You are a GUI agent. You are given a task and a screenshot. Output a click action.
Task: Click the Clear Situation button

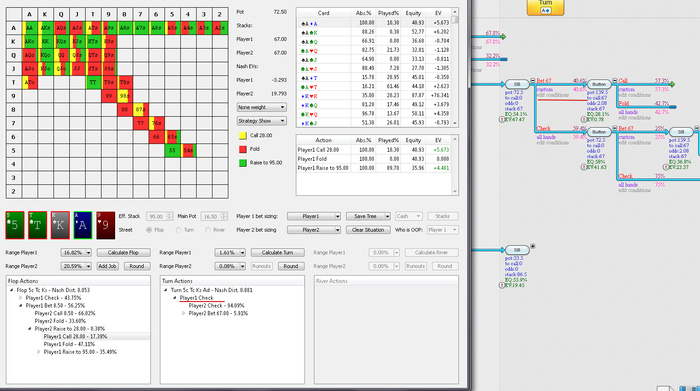(368, 230)
